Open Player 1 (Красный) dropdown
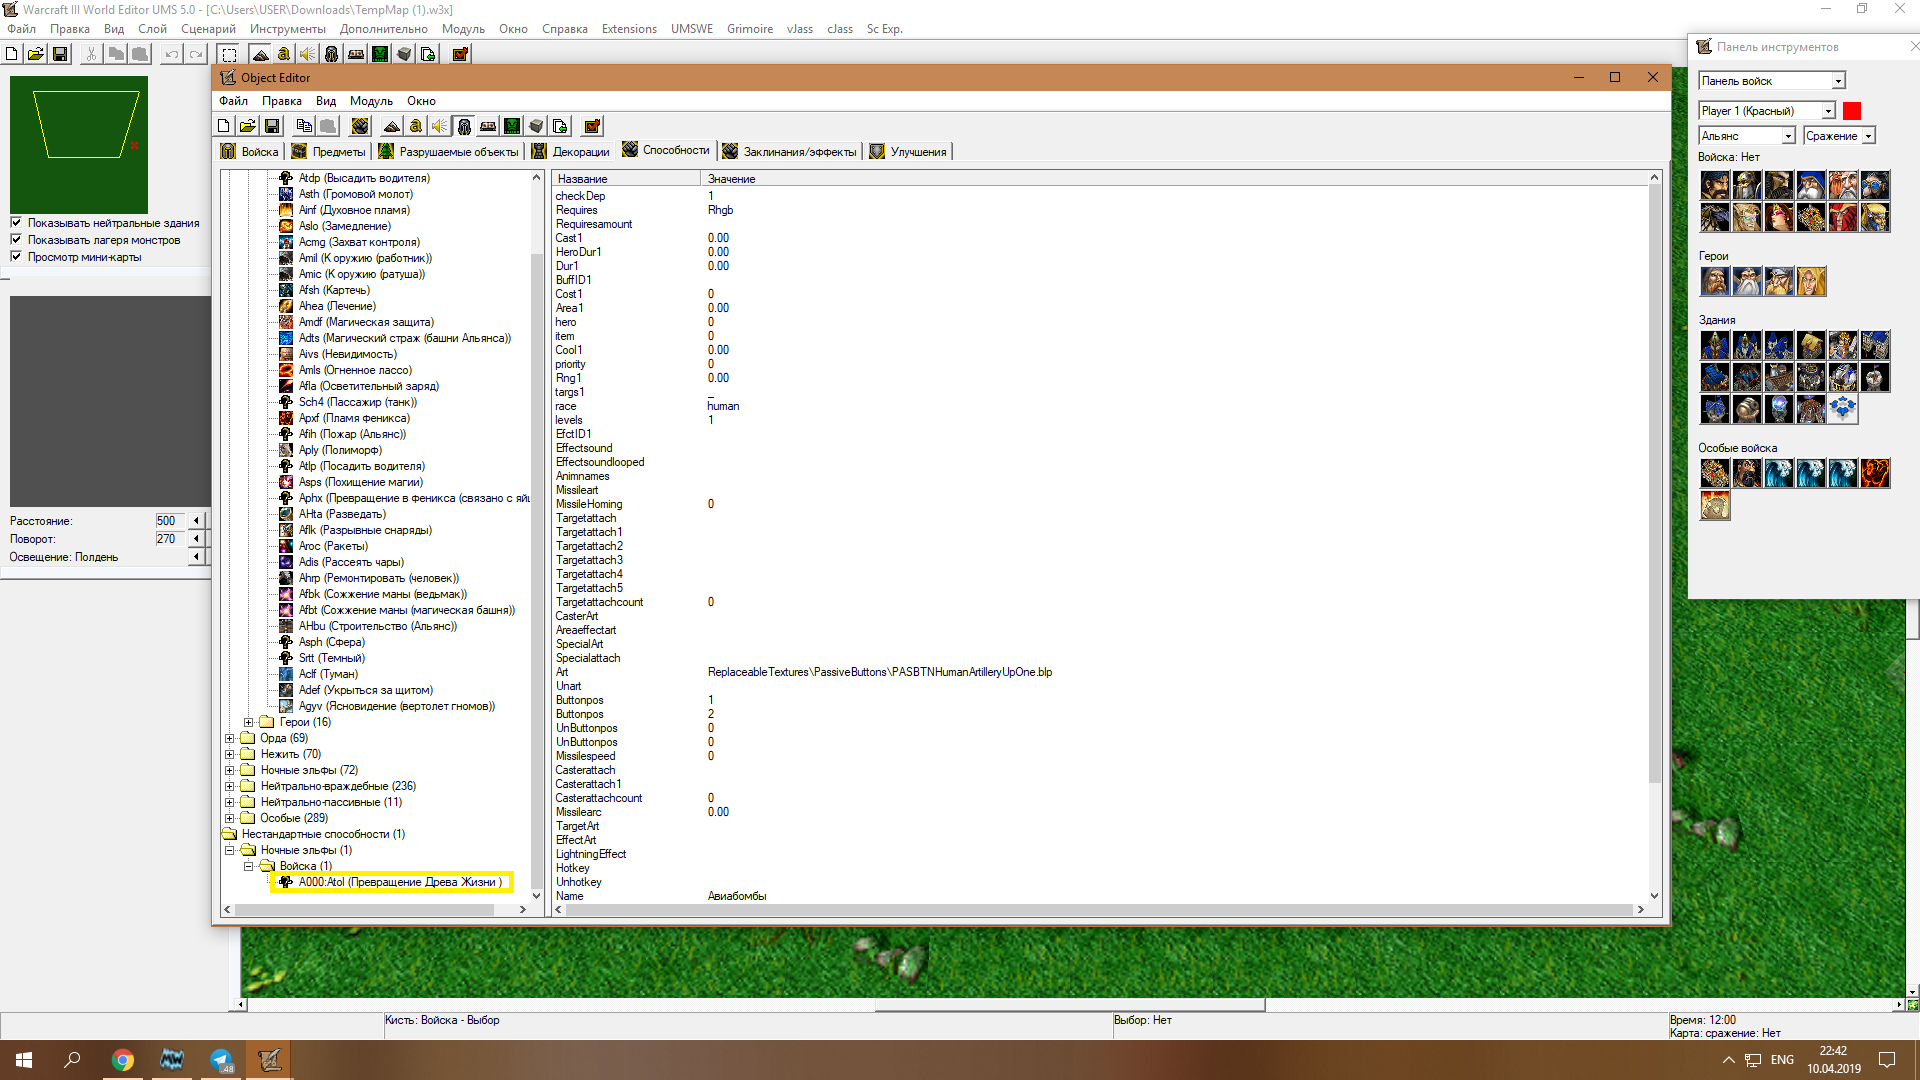The width and height of the screenshot is (1920, 1080). click(1828, 111)
